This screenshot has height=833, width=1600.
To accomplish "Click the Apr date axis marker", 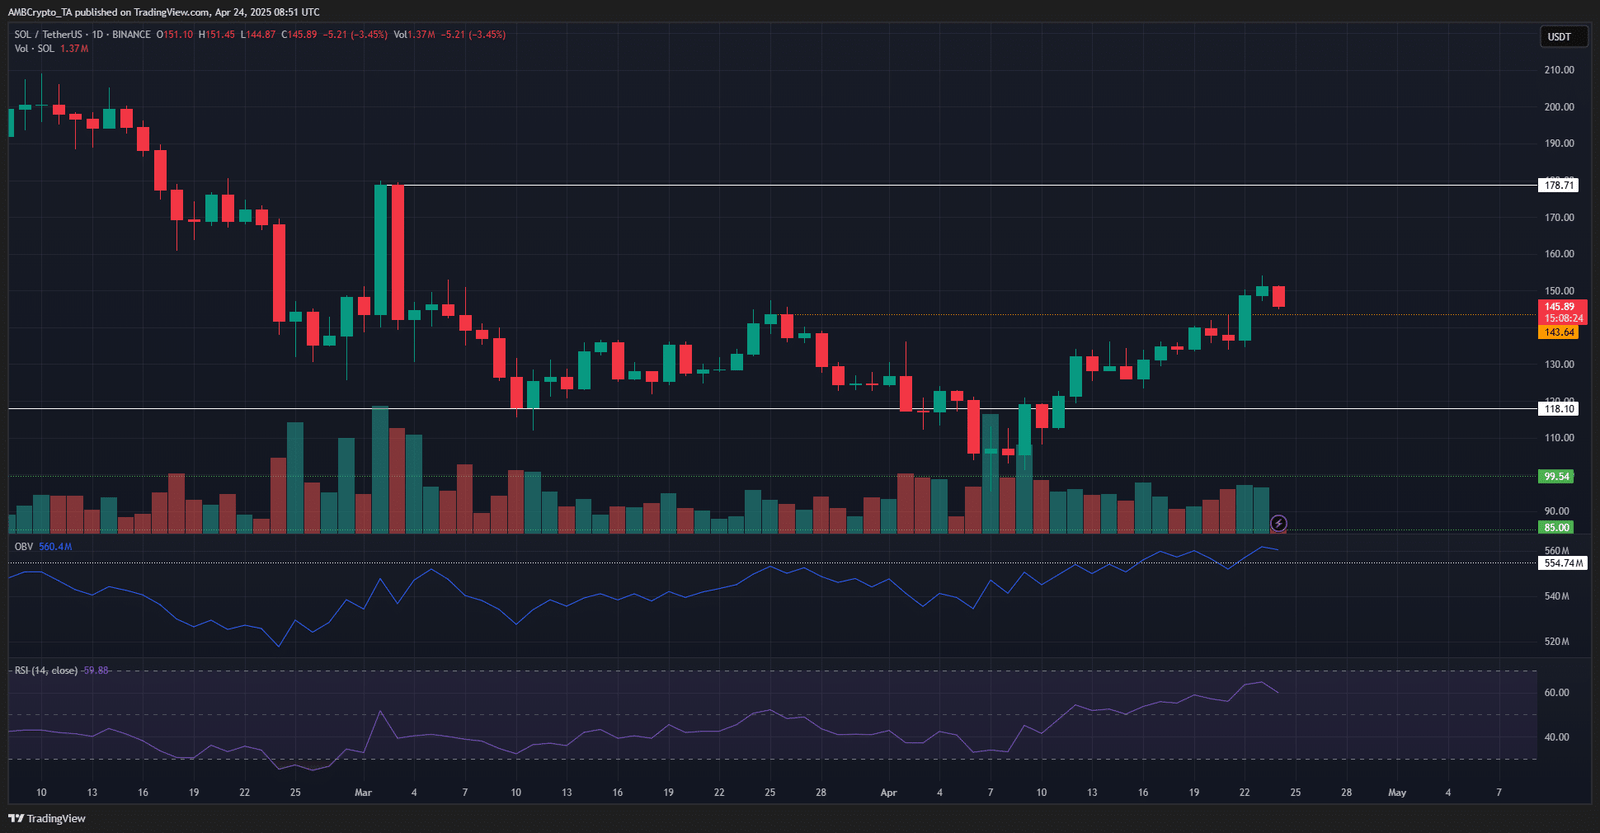I will 888,792.
